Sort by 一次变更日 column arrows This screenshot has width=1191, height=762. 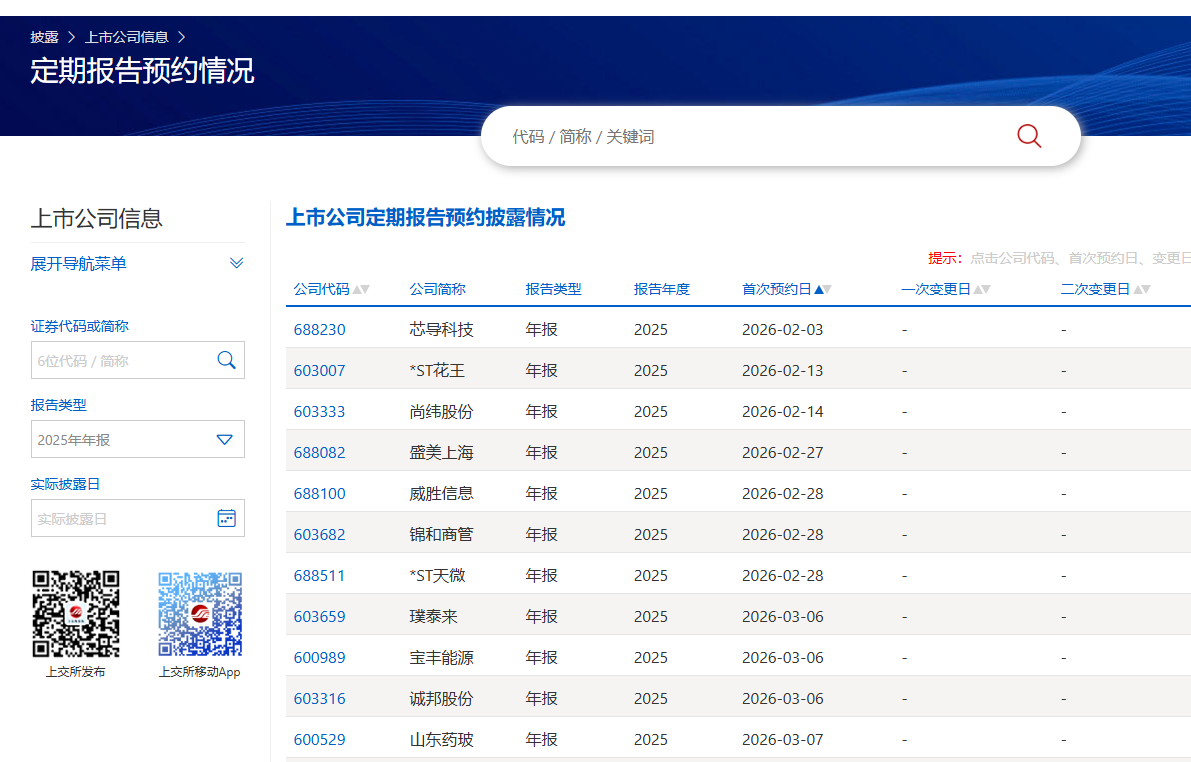click(982, 290)
